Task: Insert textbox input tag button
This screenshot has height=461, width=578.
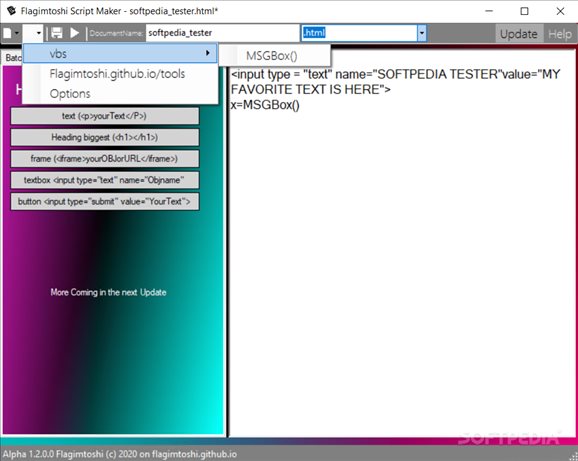Action: (x=105, y=180)
